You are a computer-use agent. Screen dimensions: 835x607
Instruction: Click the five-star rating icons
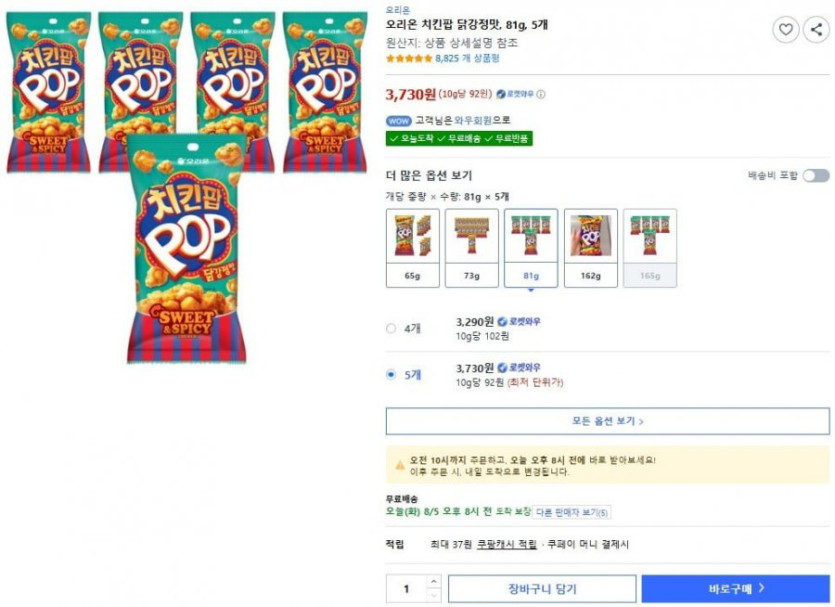pyautogui.click(x=409, y=58)
